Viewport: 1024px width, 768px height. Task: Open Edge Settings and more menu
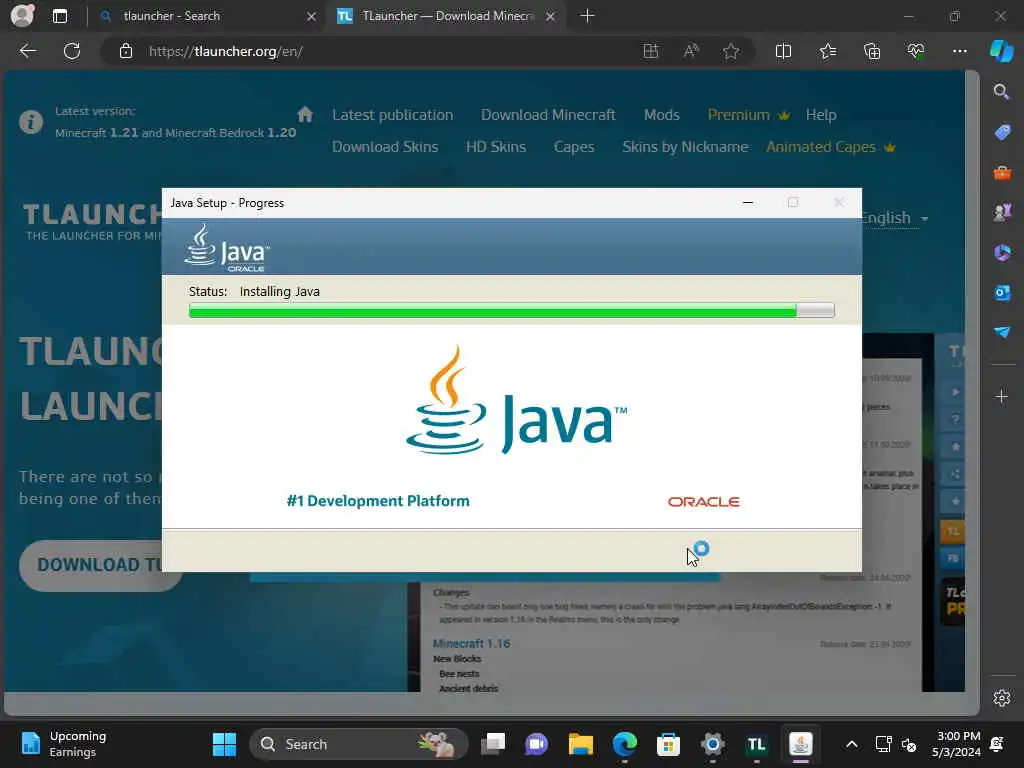(959, 51)
